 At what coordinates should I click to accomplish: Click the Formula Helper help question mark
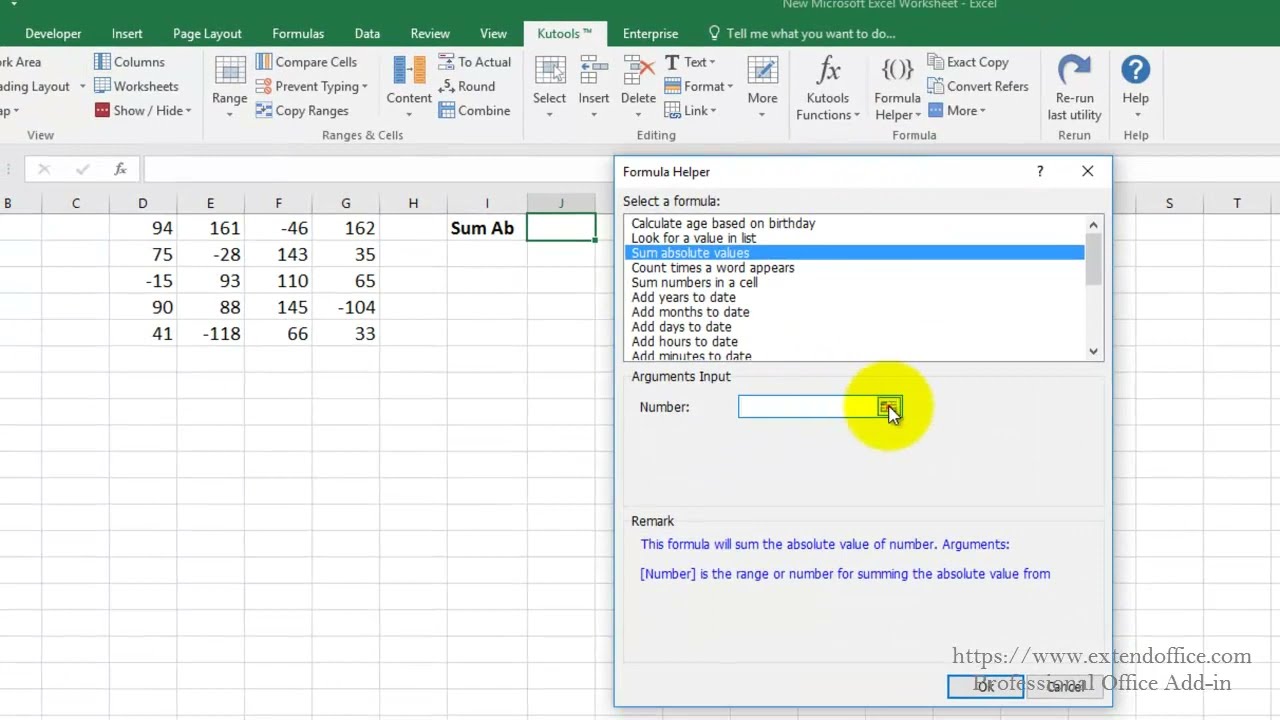1040,171
